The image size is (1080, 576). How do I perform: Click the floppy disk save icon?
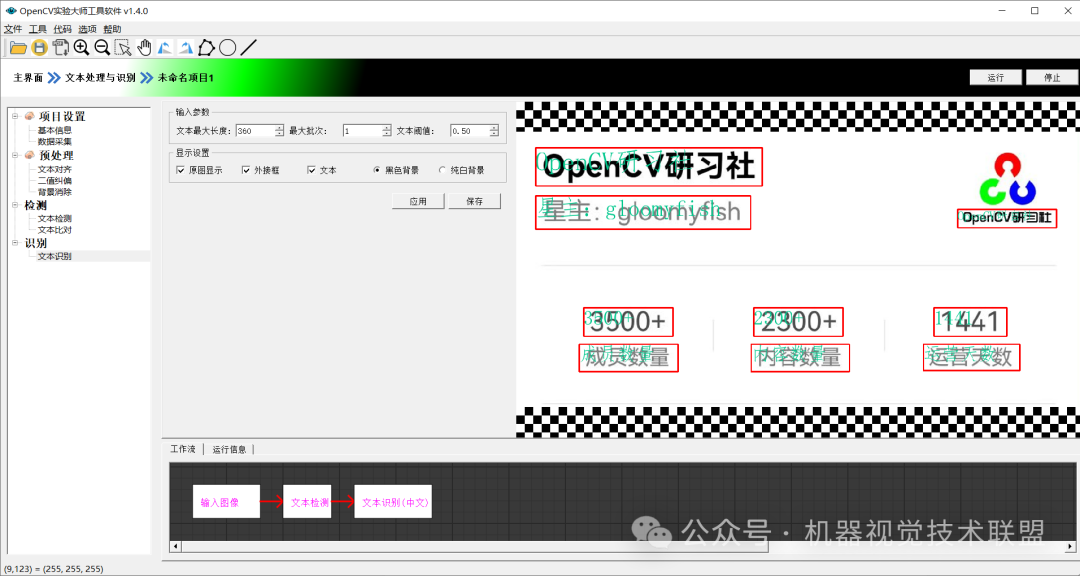(x=39, y=48)
